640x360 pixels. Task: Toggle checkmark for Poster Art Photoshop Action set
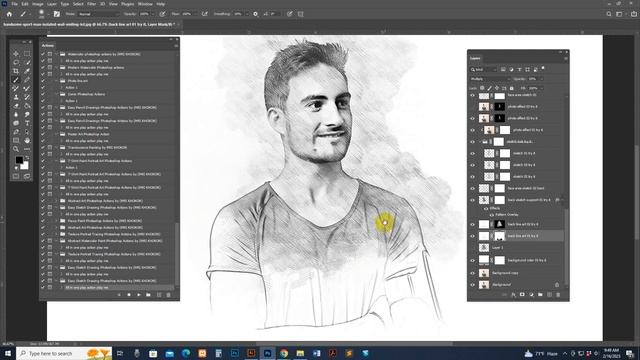click(x=43, y=134)
